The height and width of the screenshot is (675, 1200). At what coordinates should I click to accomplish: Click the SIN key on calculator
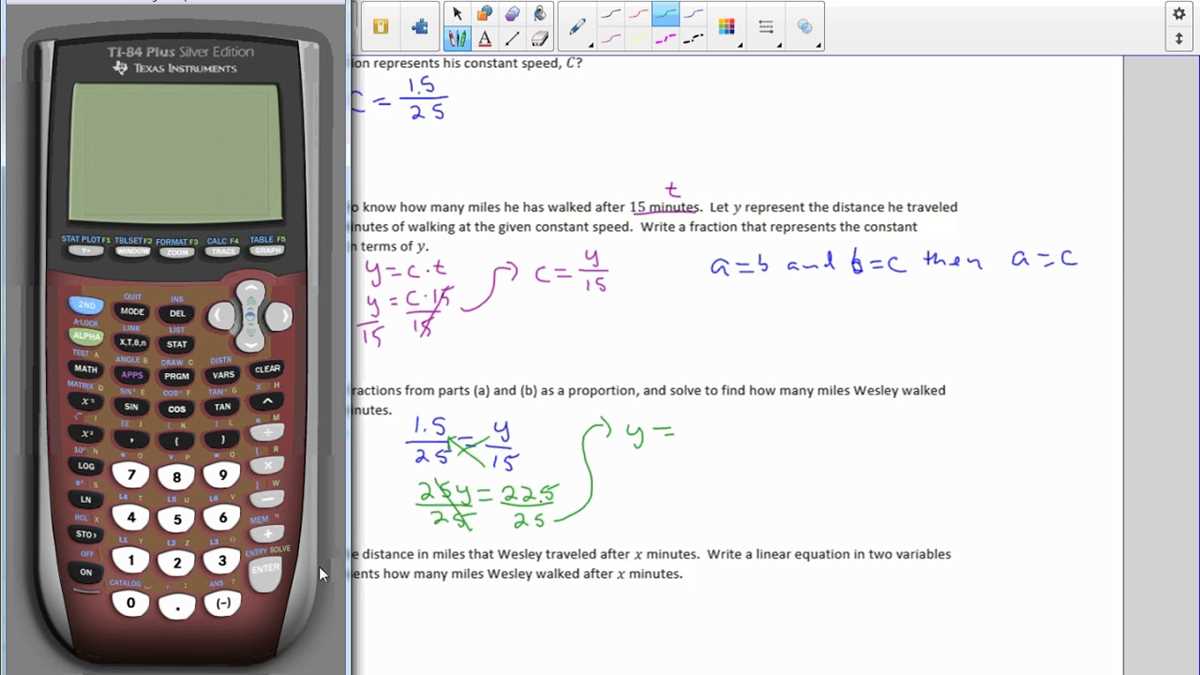click(131, 407)
